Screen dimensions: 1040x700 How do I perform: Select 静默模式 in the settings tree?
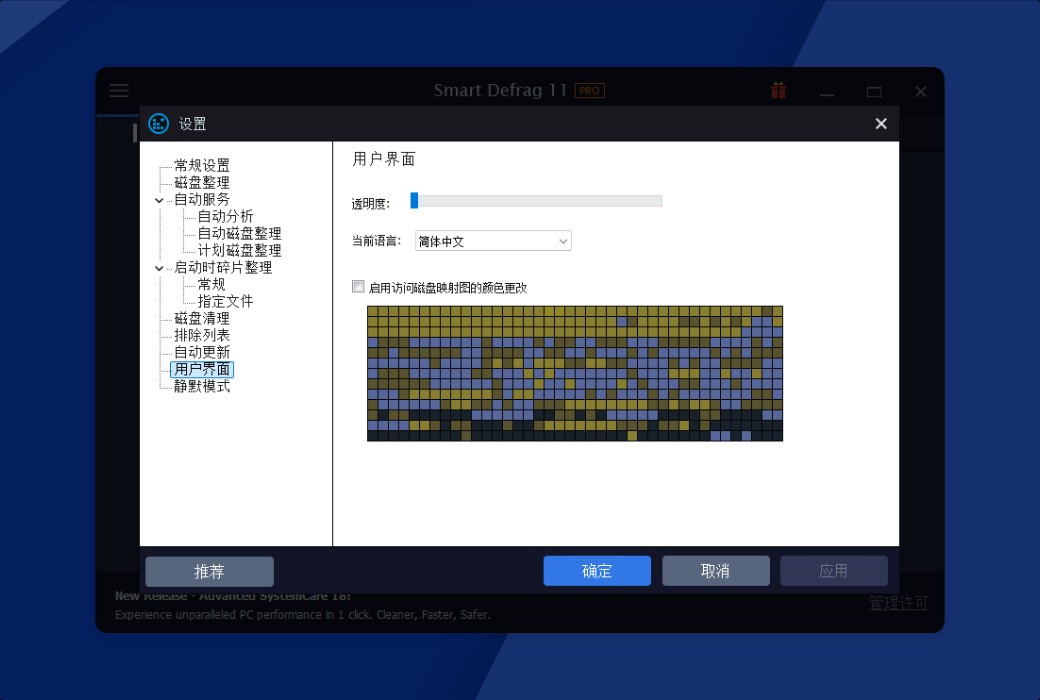coord(202,386)
